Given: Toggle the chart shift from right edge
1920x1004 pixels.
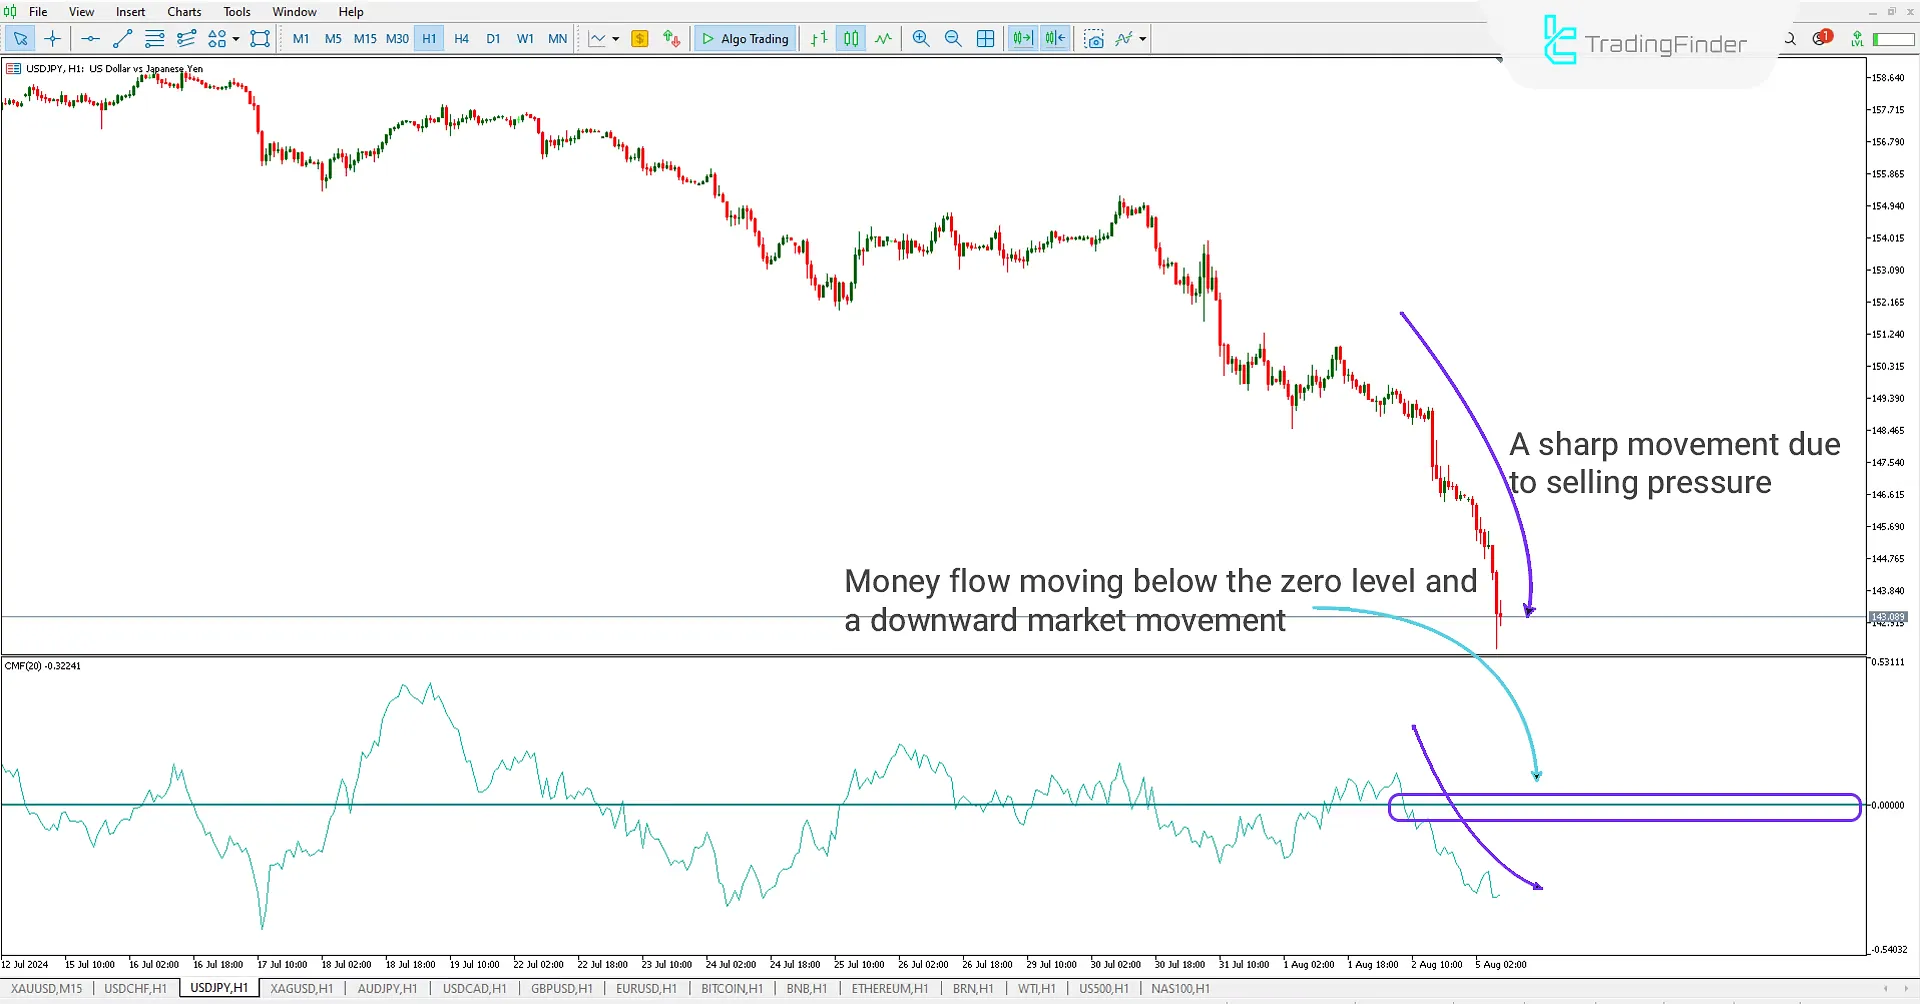Looking at the screenshot, I should tap(1055, 38).
